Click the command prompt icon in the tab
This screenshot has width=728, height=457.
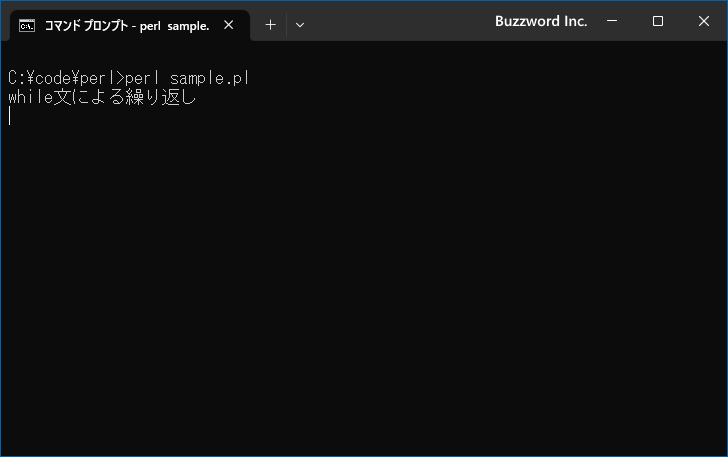click(x=27, y=26)
